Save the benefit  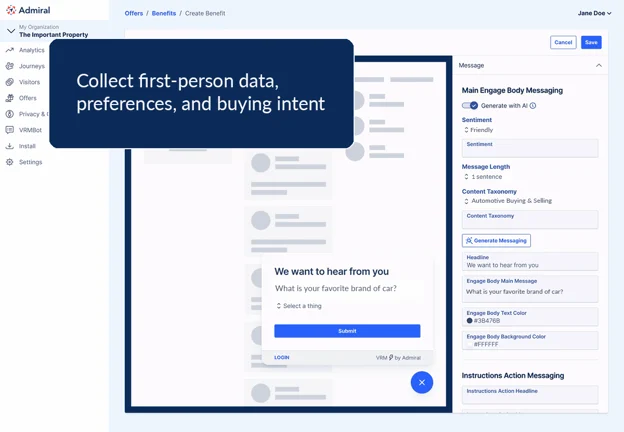click(x=591, y=42)
